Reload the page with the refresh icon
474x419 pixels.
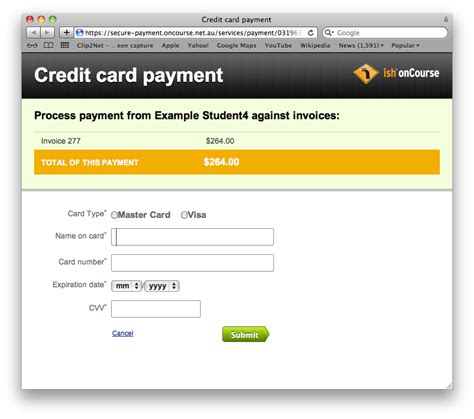311,33
